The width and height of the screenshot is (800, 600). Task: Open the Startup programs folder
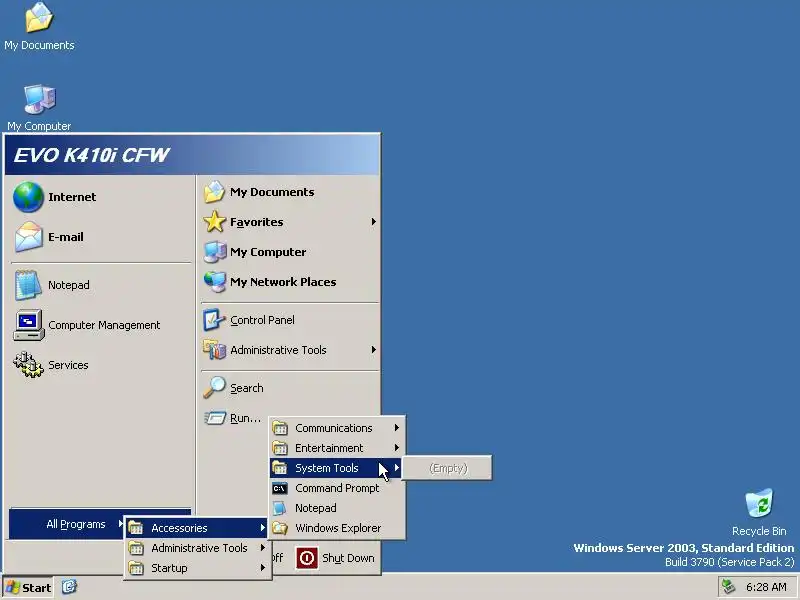coord(197,568)
